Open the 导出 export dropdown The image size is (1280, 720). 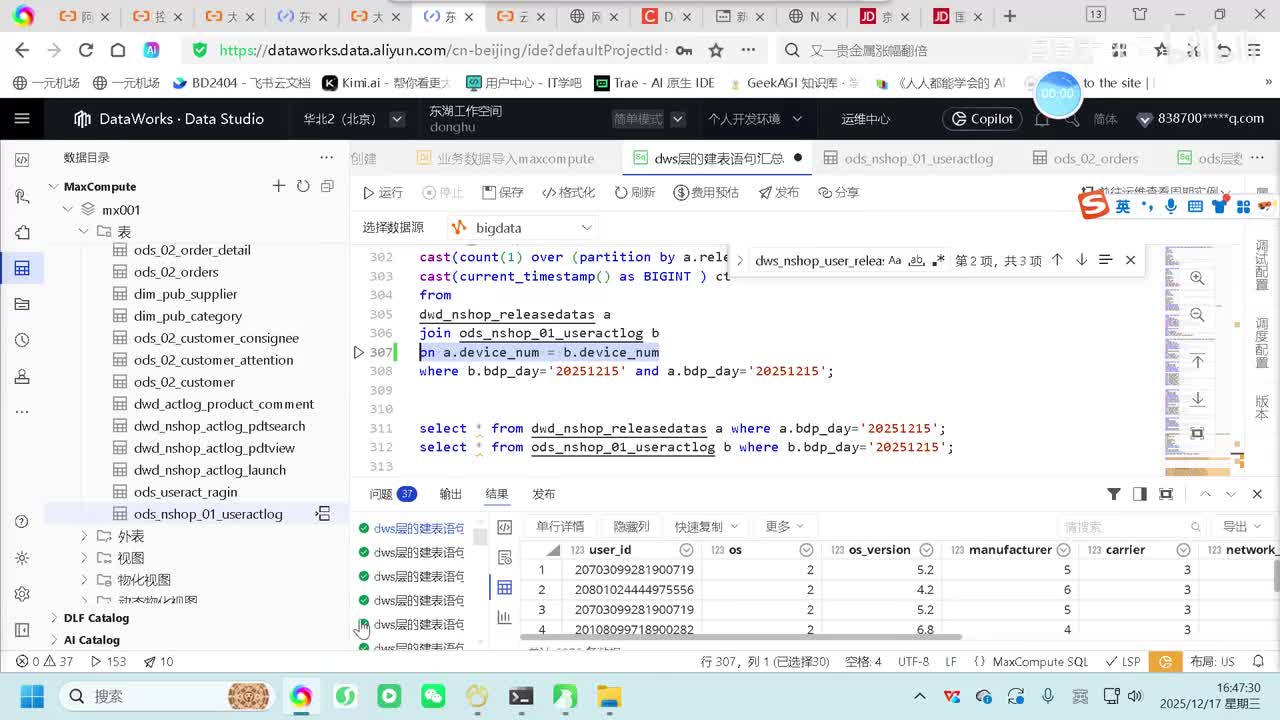coord(1242,526)
